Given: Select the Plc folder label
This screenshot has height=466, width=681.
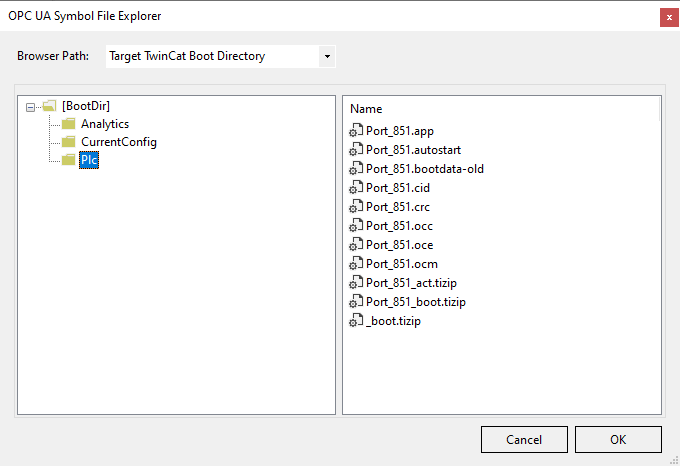Looking at the screenshot, I should 89,160.
